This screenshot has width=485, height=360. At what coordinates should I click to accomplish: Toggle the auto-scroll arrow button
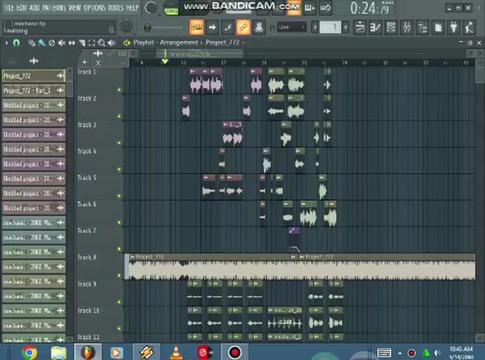212,27
